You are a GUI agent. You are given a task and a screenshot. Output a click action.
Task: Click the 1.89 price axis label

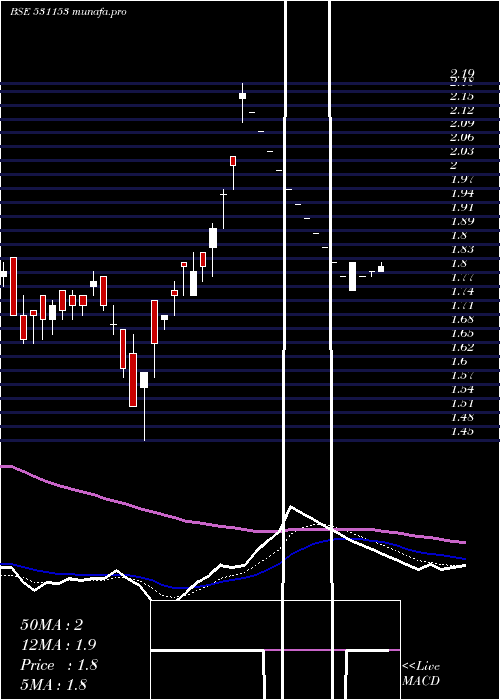[462, 221]
